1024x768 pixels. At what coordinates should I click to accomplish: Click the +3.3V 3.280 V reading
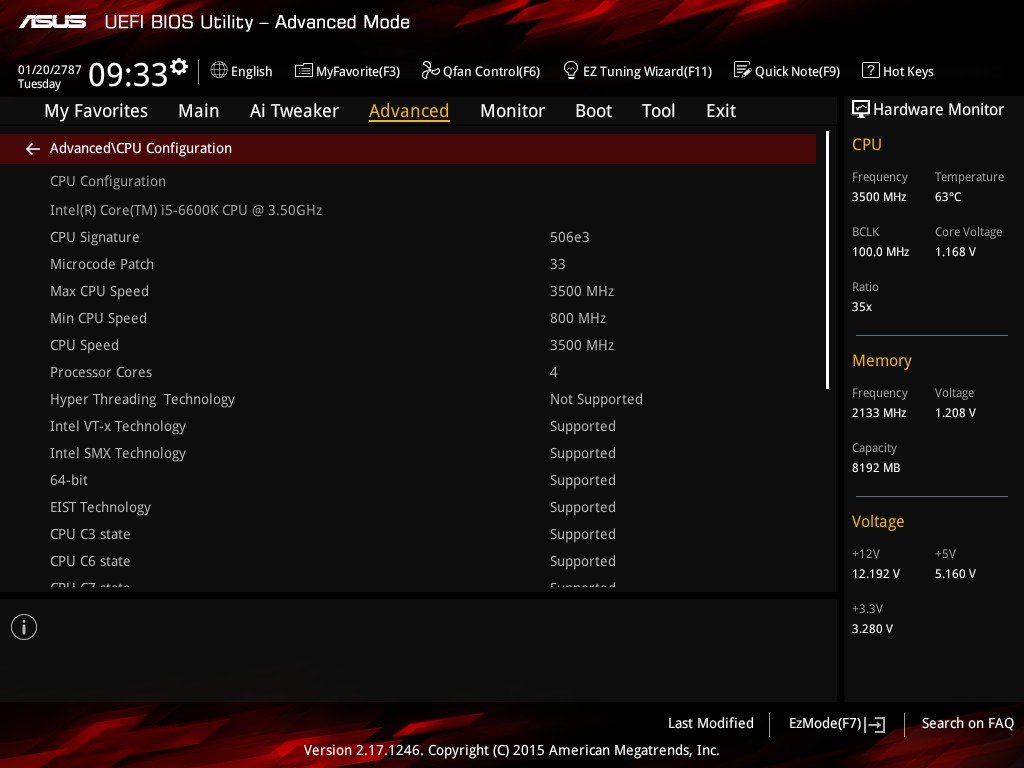[x=872, y=629]
